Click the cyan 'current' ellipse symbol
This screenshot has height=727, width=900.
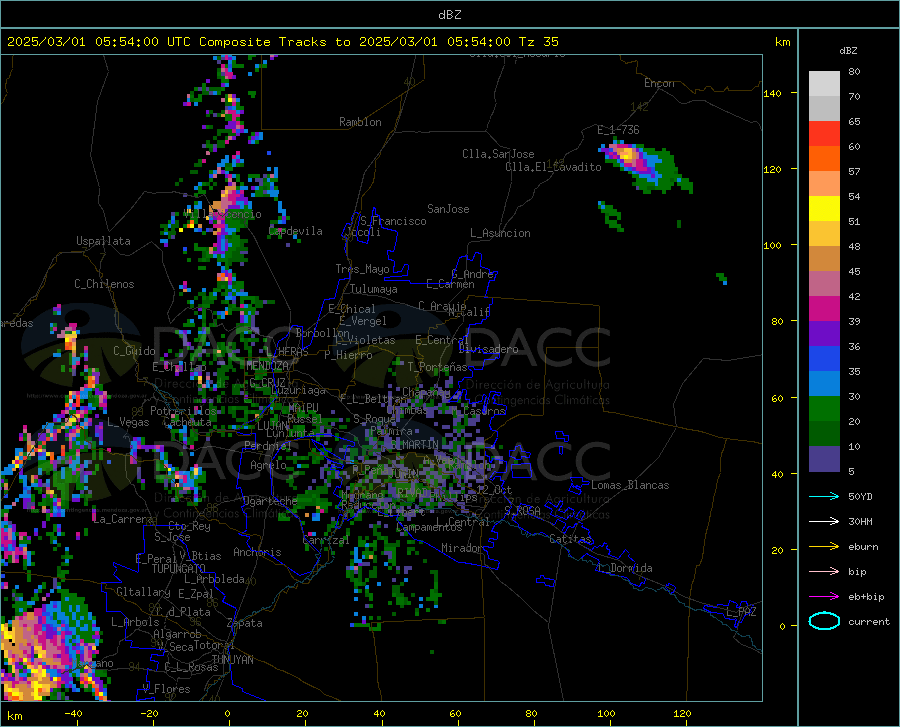click(824, 621)
